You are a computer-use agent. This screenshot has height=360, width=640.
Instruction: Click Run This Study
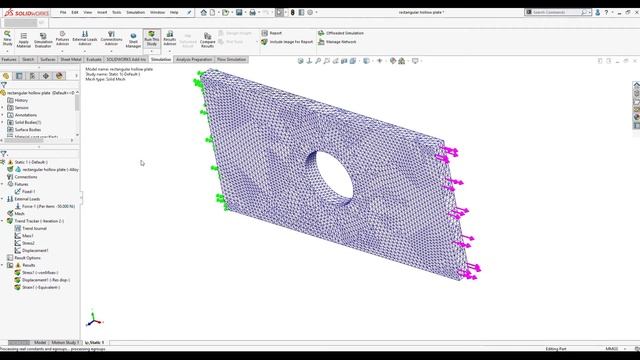152,38
